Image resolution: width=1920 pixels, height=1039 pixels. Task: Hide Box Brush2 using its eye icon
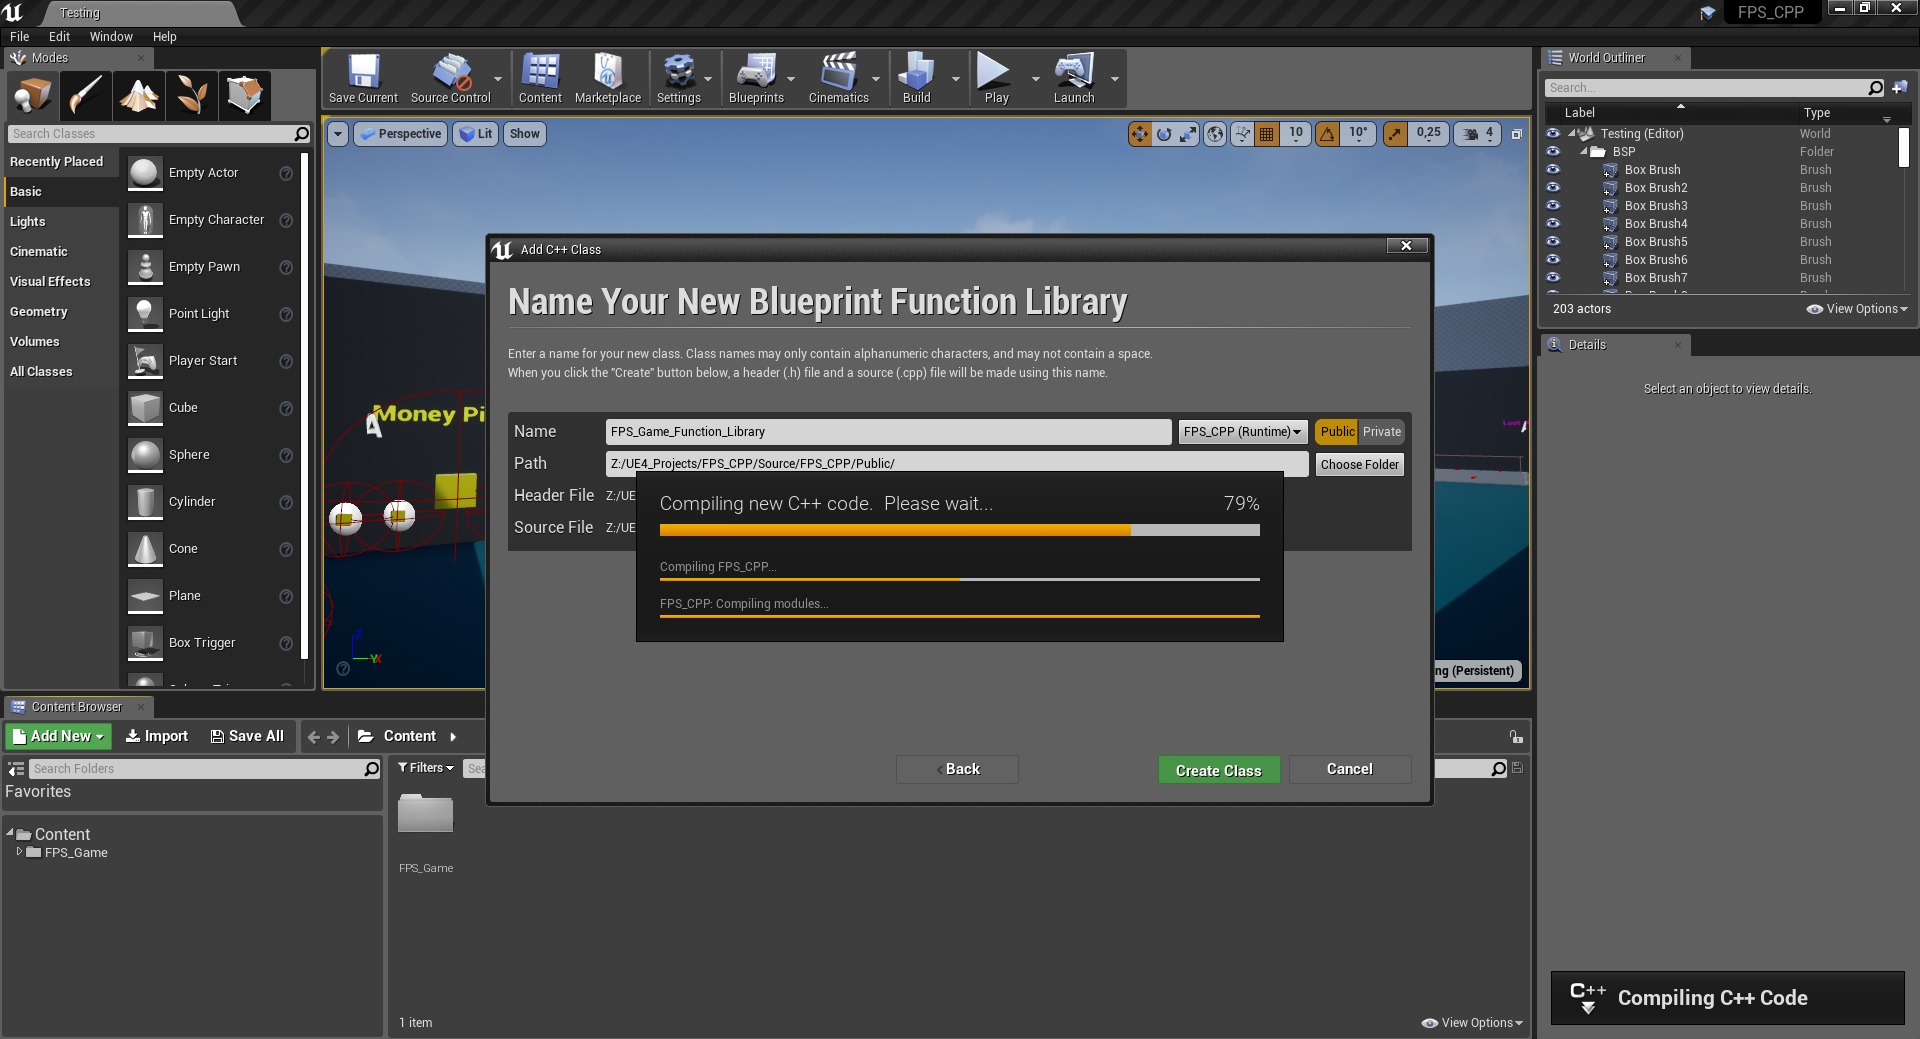1553,188
